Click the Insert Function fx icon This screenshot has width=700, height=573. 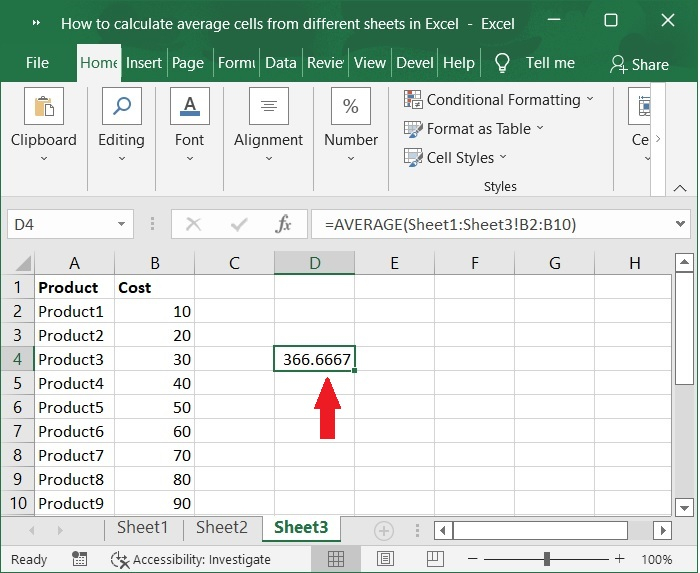[284, 225]
